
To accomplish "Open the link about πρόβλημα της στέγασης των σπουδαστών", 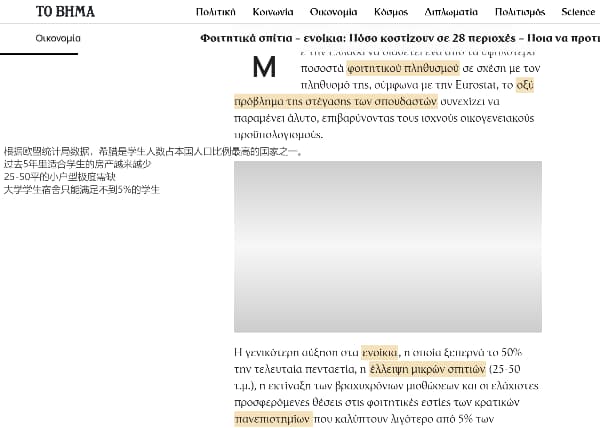I will (336, 101).
